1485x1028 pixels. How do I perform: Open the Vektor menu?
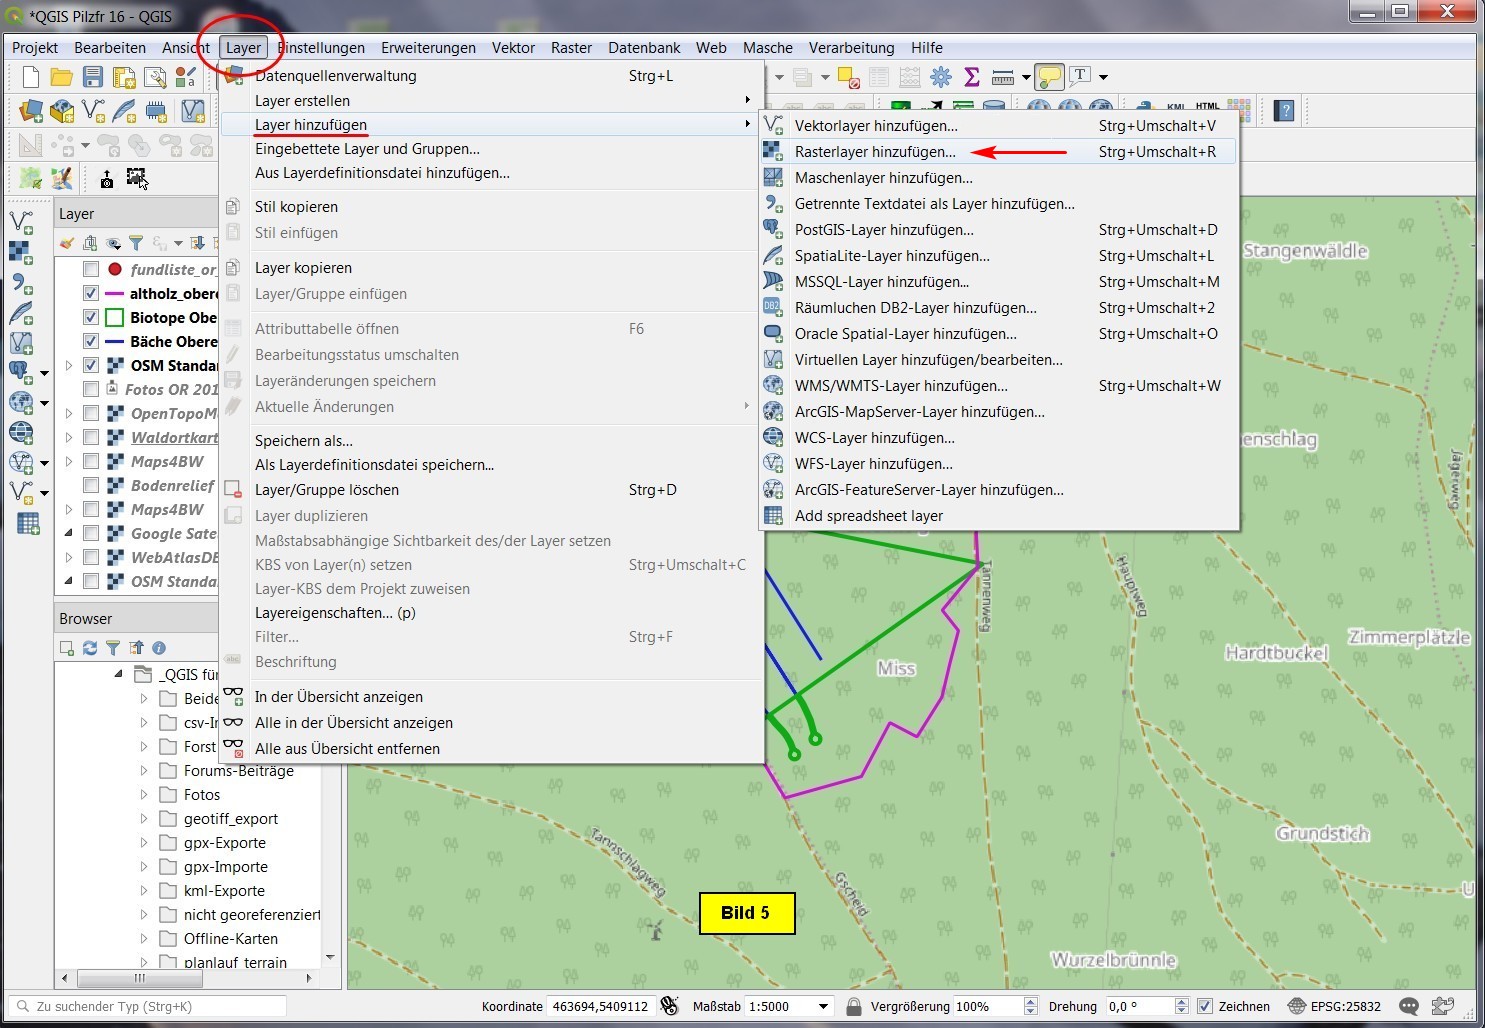tap(513, 47)
